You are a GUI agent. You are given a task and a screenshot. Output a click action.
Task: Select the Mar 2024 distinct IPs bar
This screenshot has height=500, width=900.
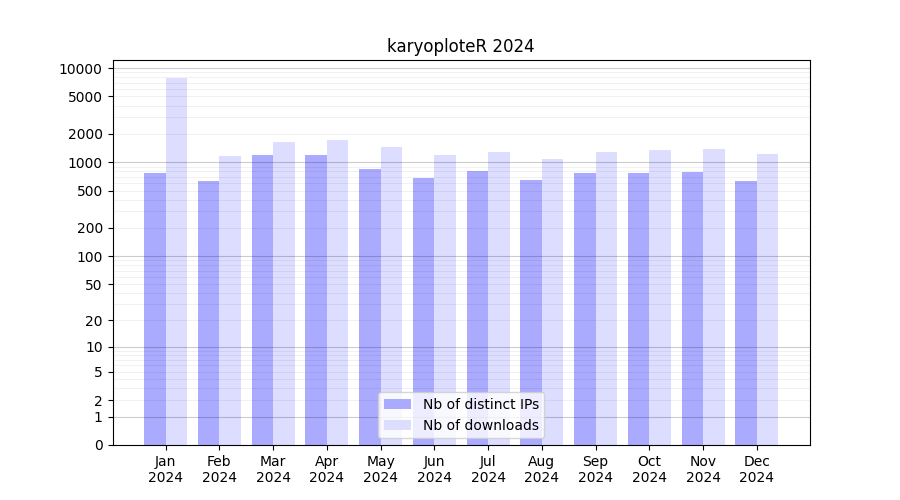pyautogui.click(x=262, y=300)
